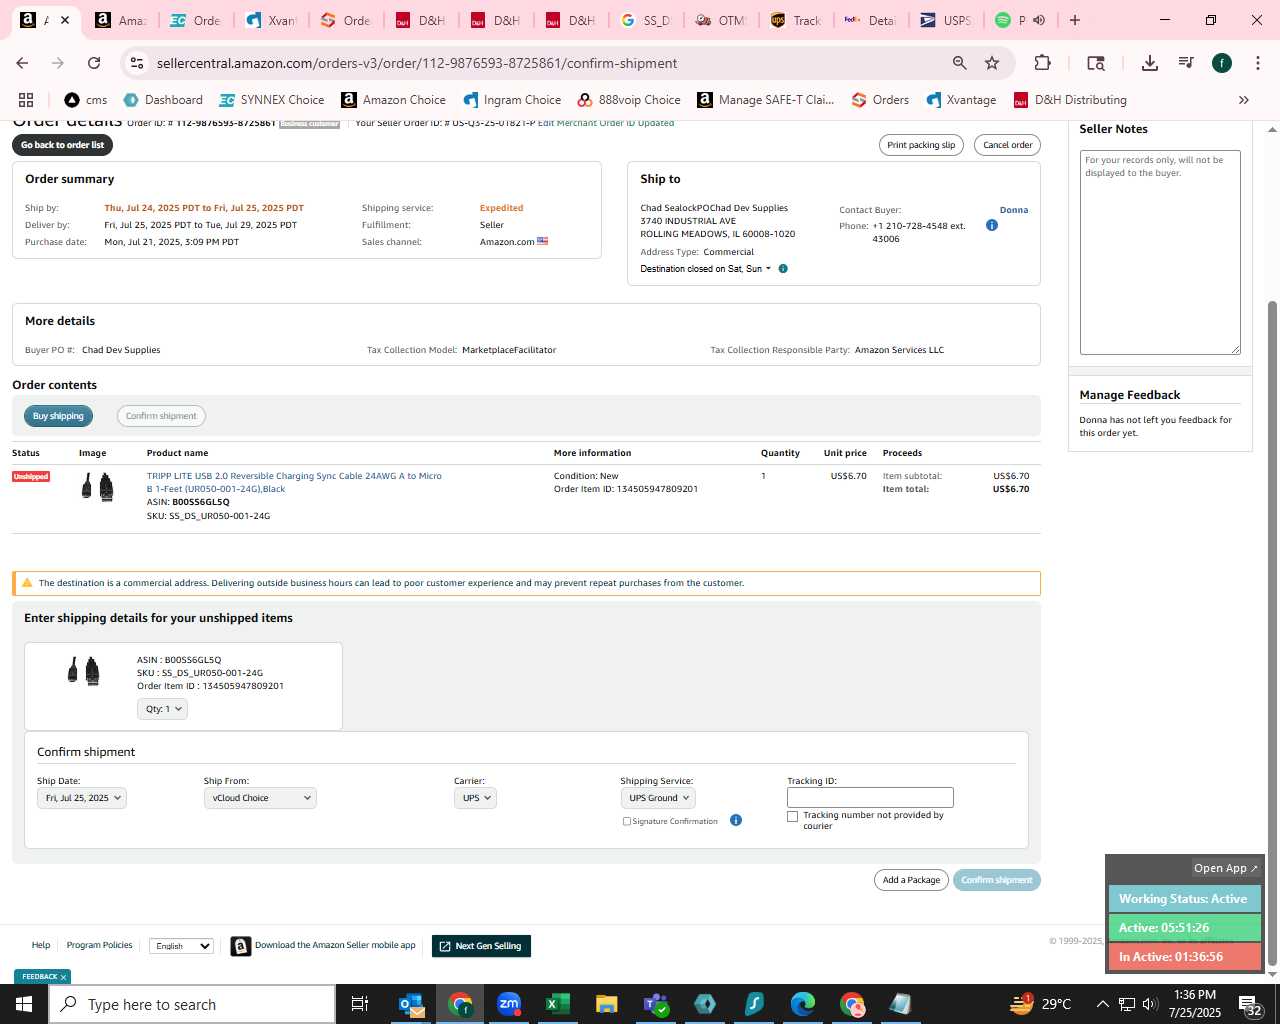Open Excel from the taskbar
The width and height of the screenshot is (1280, 1024).
558,1004
